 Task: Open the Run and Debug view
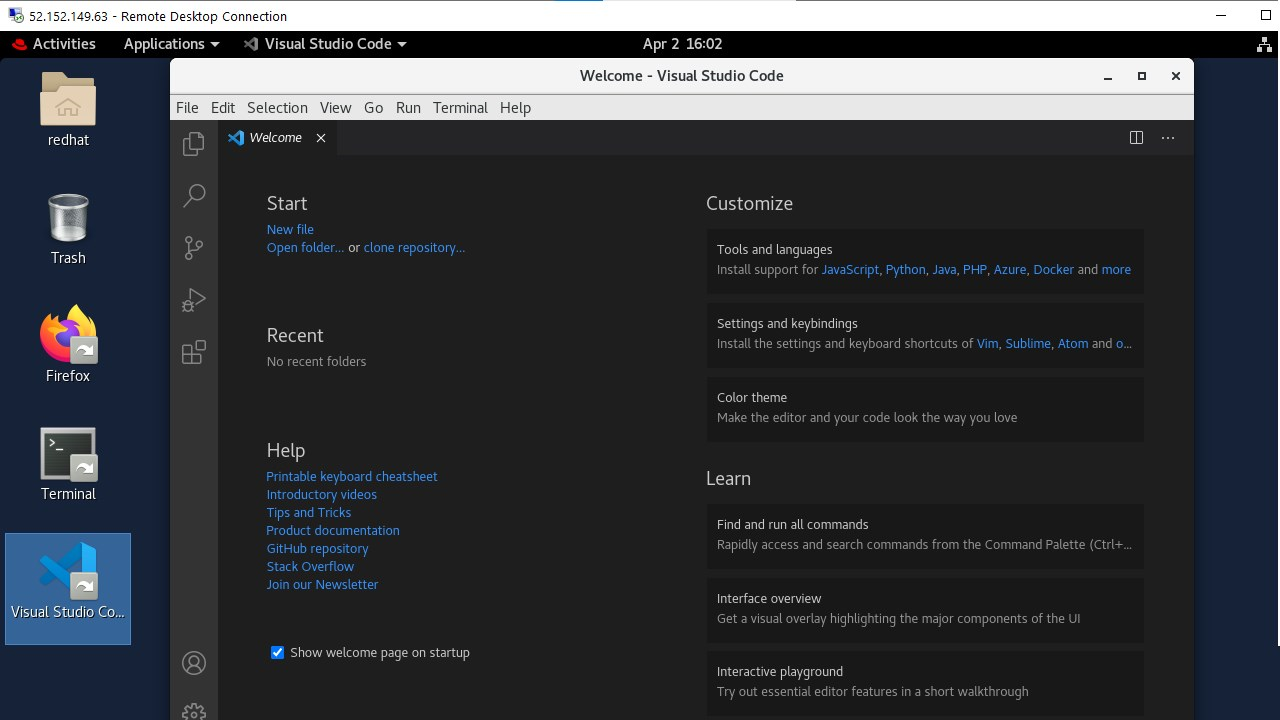(194, 300)
